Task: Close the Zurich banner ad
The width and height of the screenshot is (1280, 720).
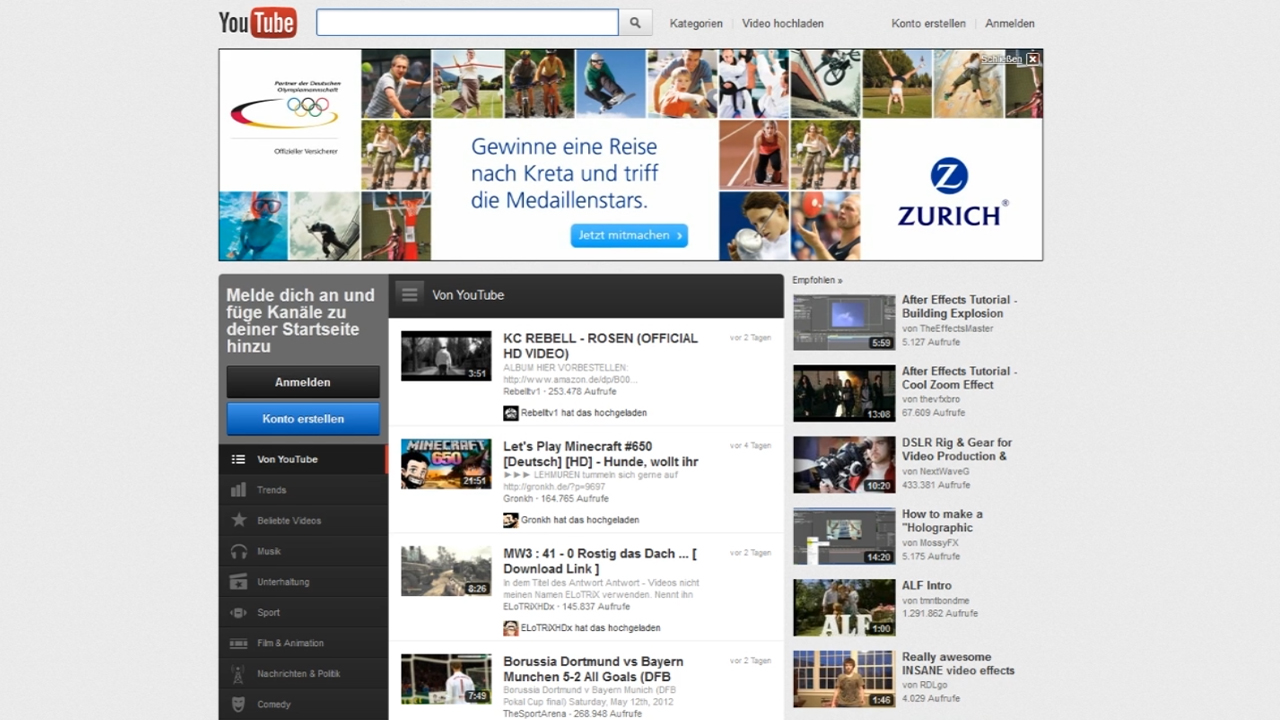Action: [x=1033, y=59]
